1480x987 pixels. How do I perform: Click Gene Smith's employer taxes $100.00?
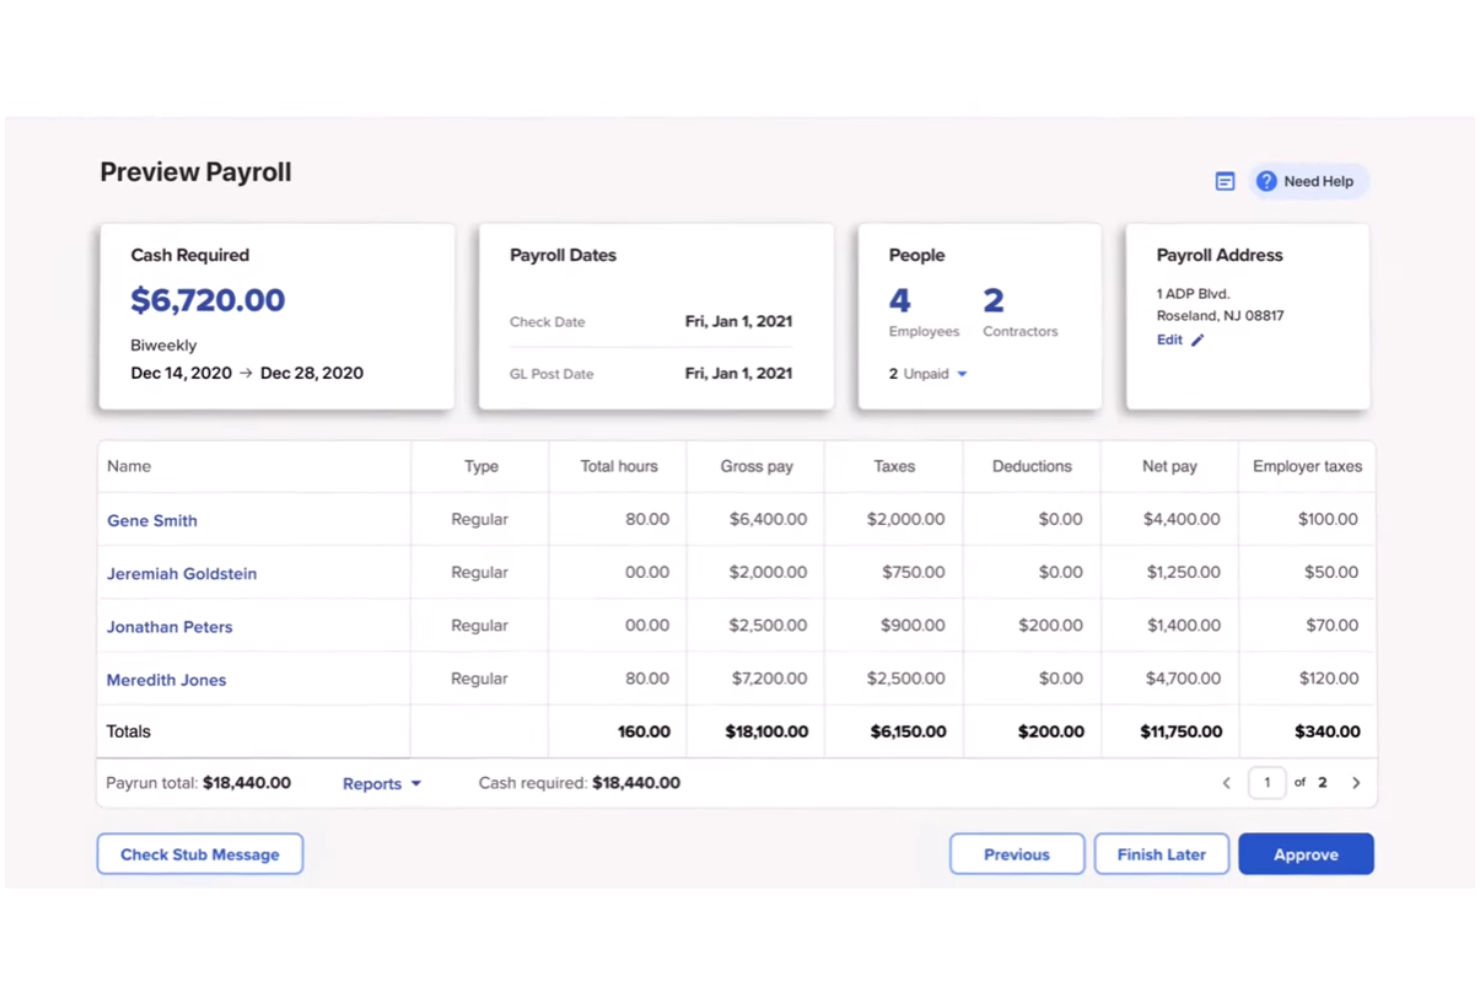pos(1328,519)
